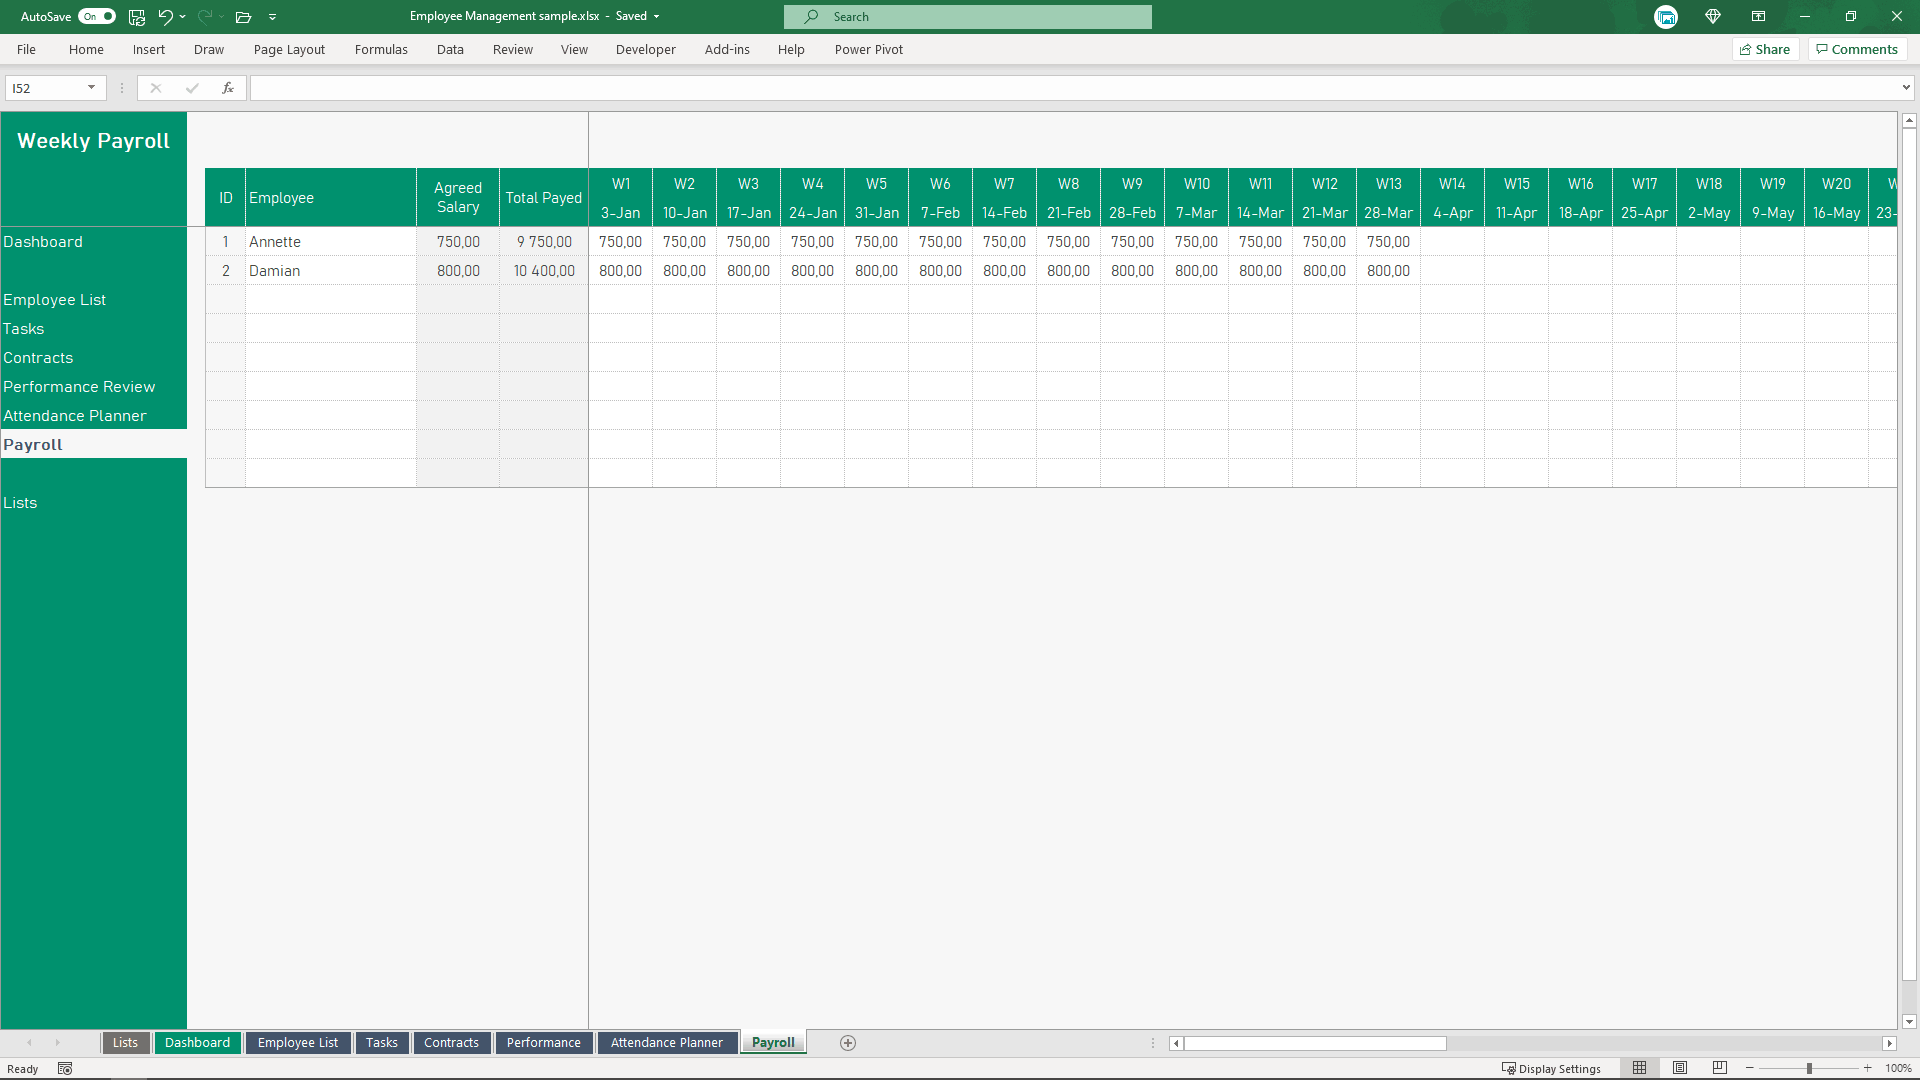Click the zoom out minus icon
The height and width of the screenshot is (1080, 1920).
point(1749,1069)
